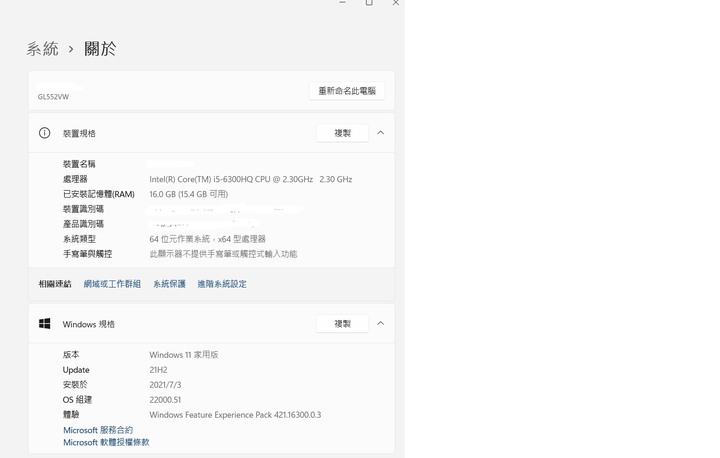
Task: Click the OS 組建 label
Action: coord(77,400)
